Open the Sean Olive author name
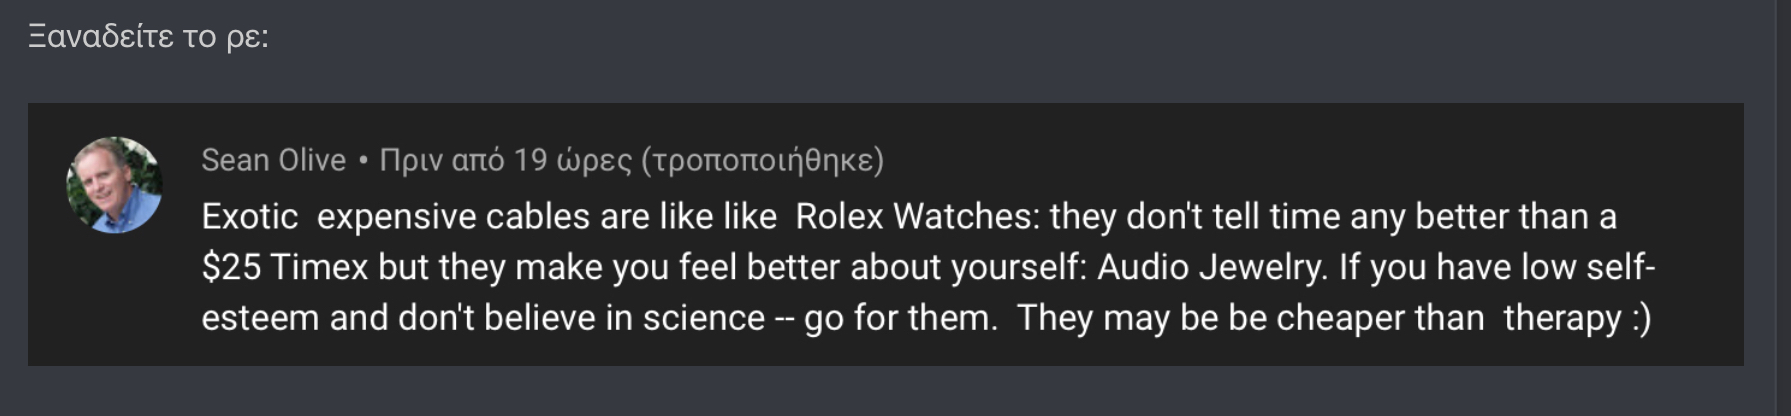The image size is (1791, 416). (273, 160)
